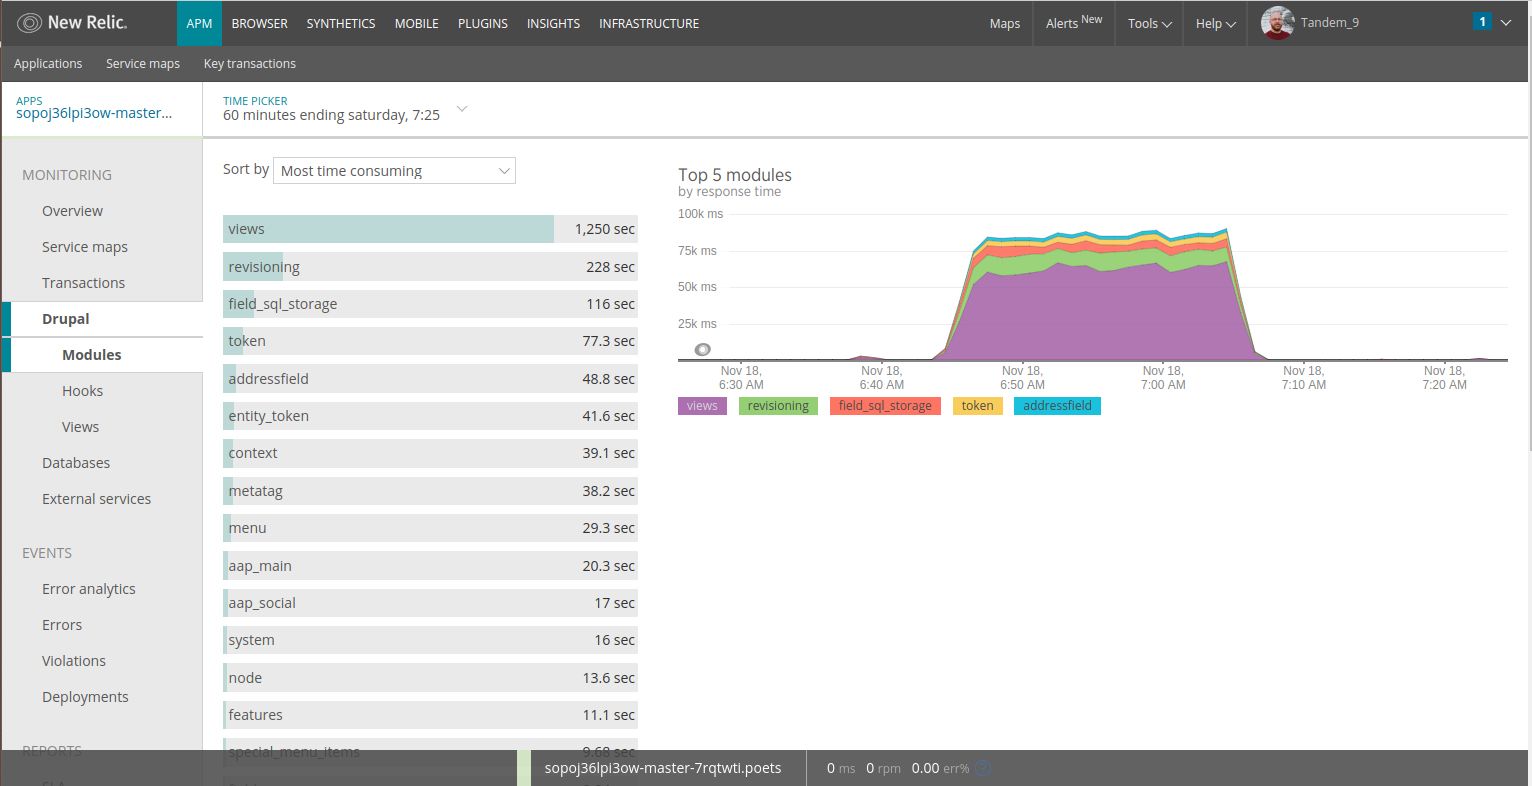Toggle the field_sql_storage legend swatch
Viewport: 1532px width, 786px height.
885,406
